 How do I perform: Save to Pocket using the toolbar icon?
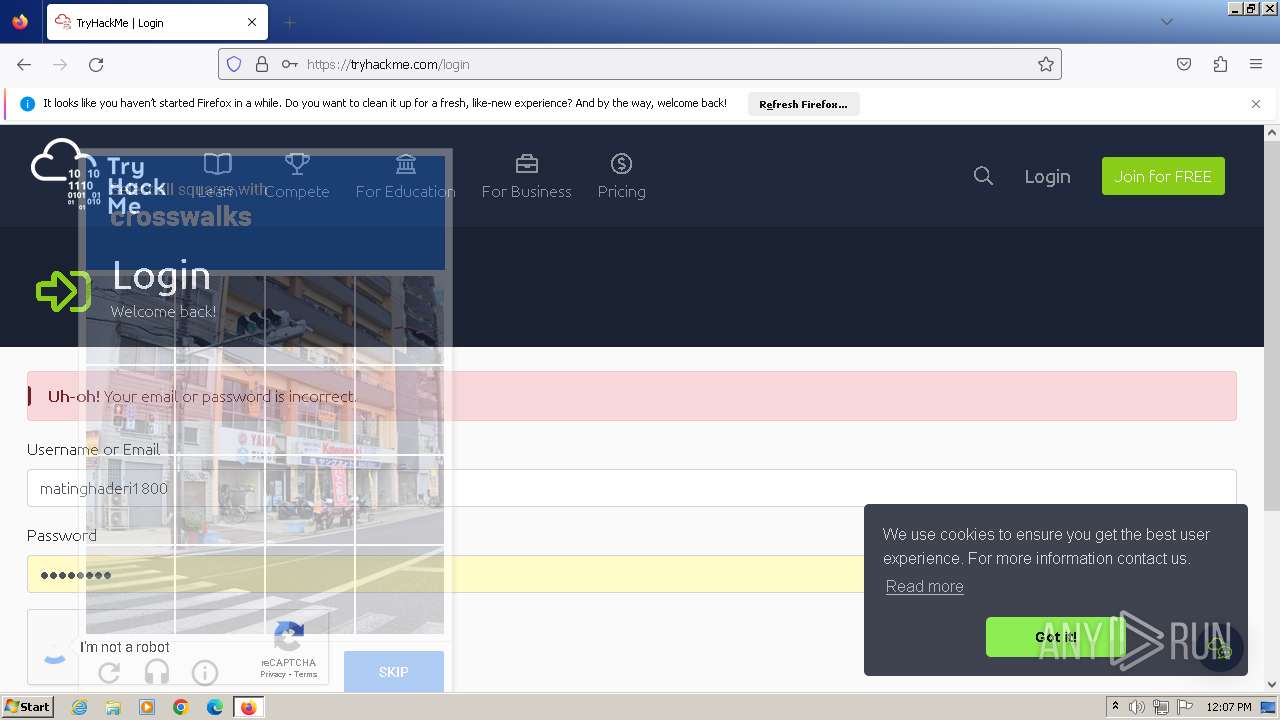tap(1184, 64)
